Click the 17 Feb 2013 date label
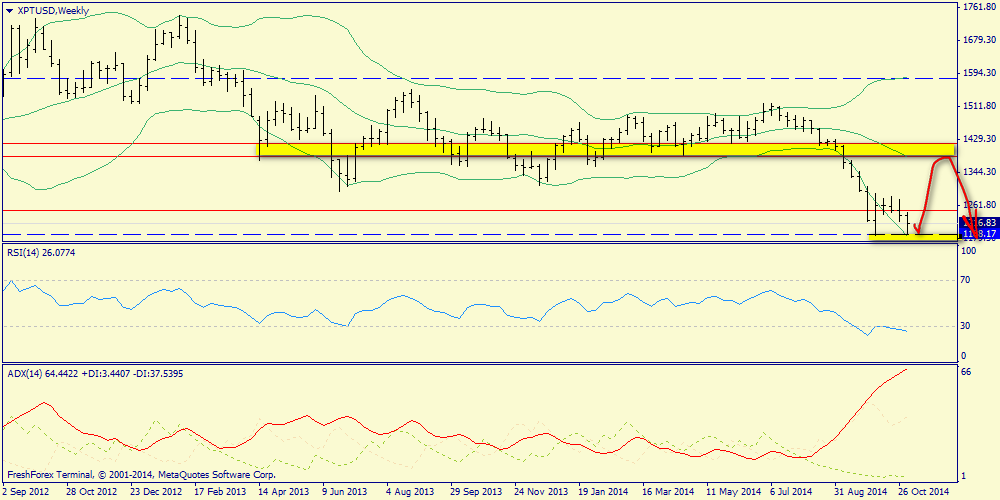 click(x=219, y=492)
